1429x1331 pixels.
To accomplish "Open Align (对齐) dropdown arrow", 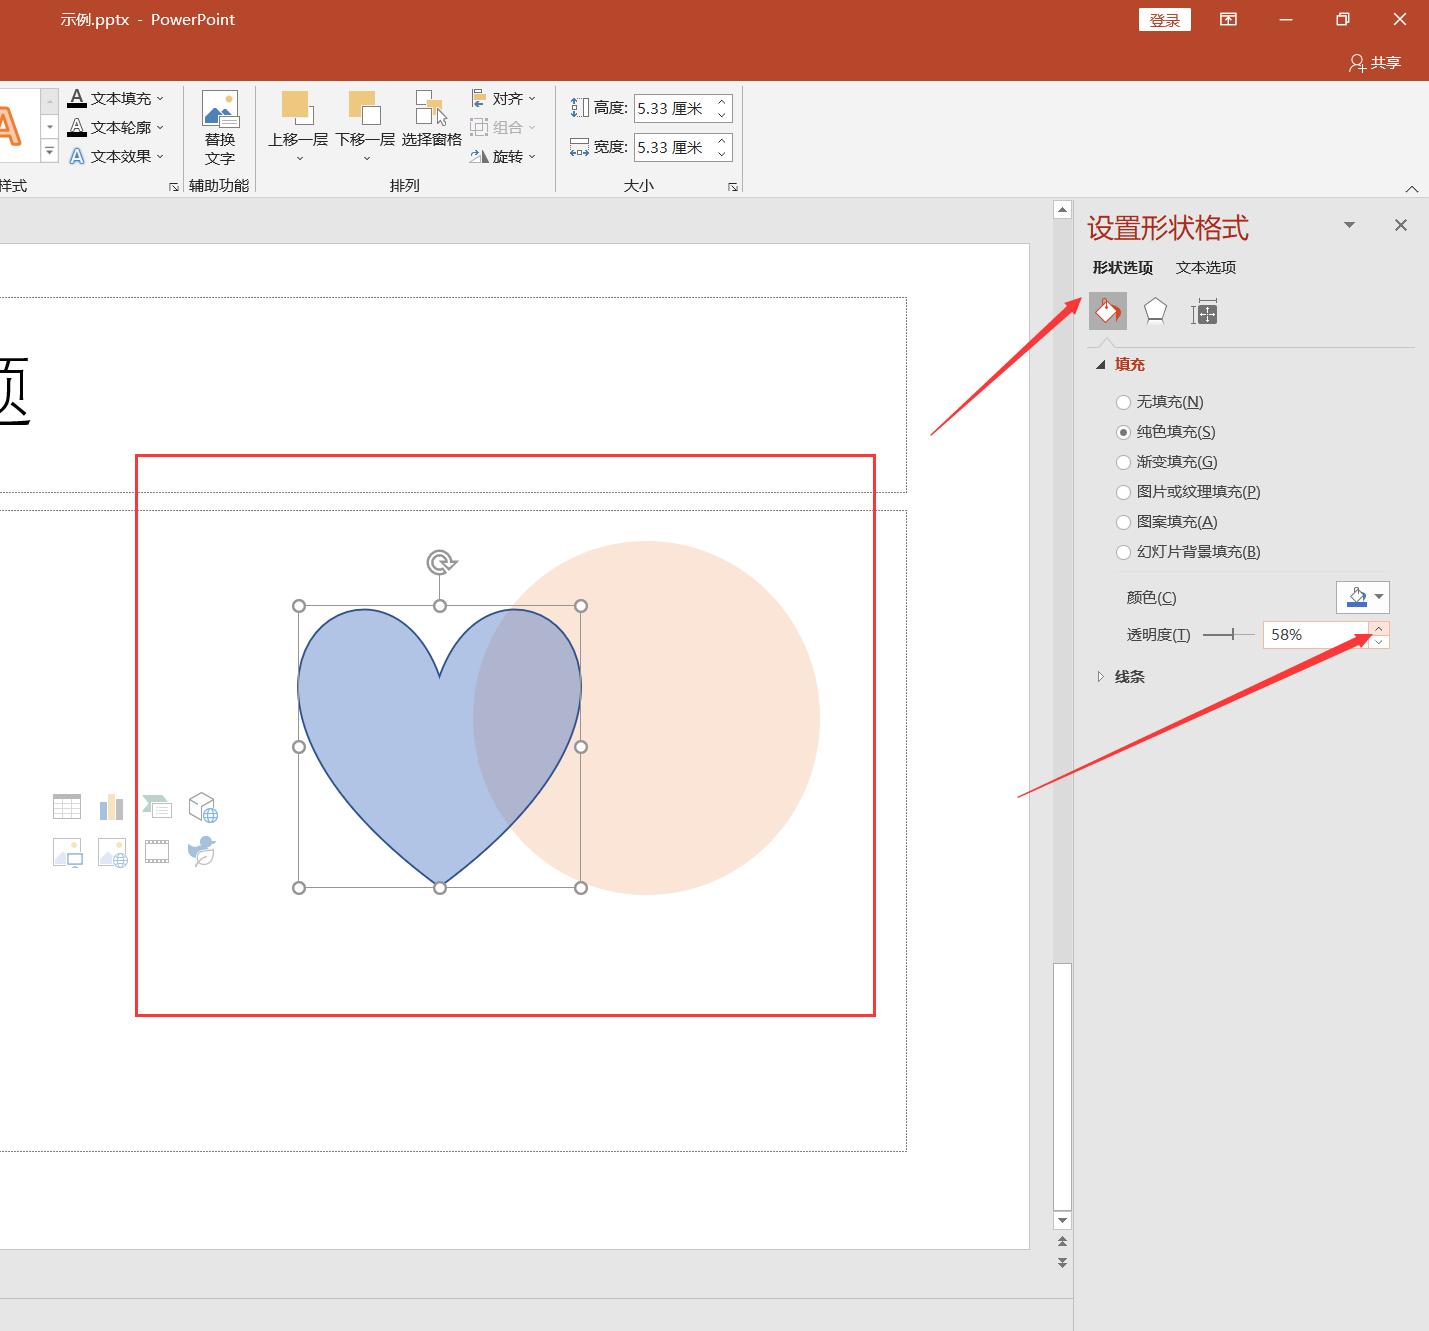I will (532, 99).
